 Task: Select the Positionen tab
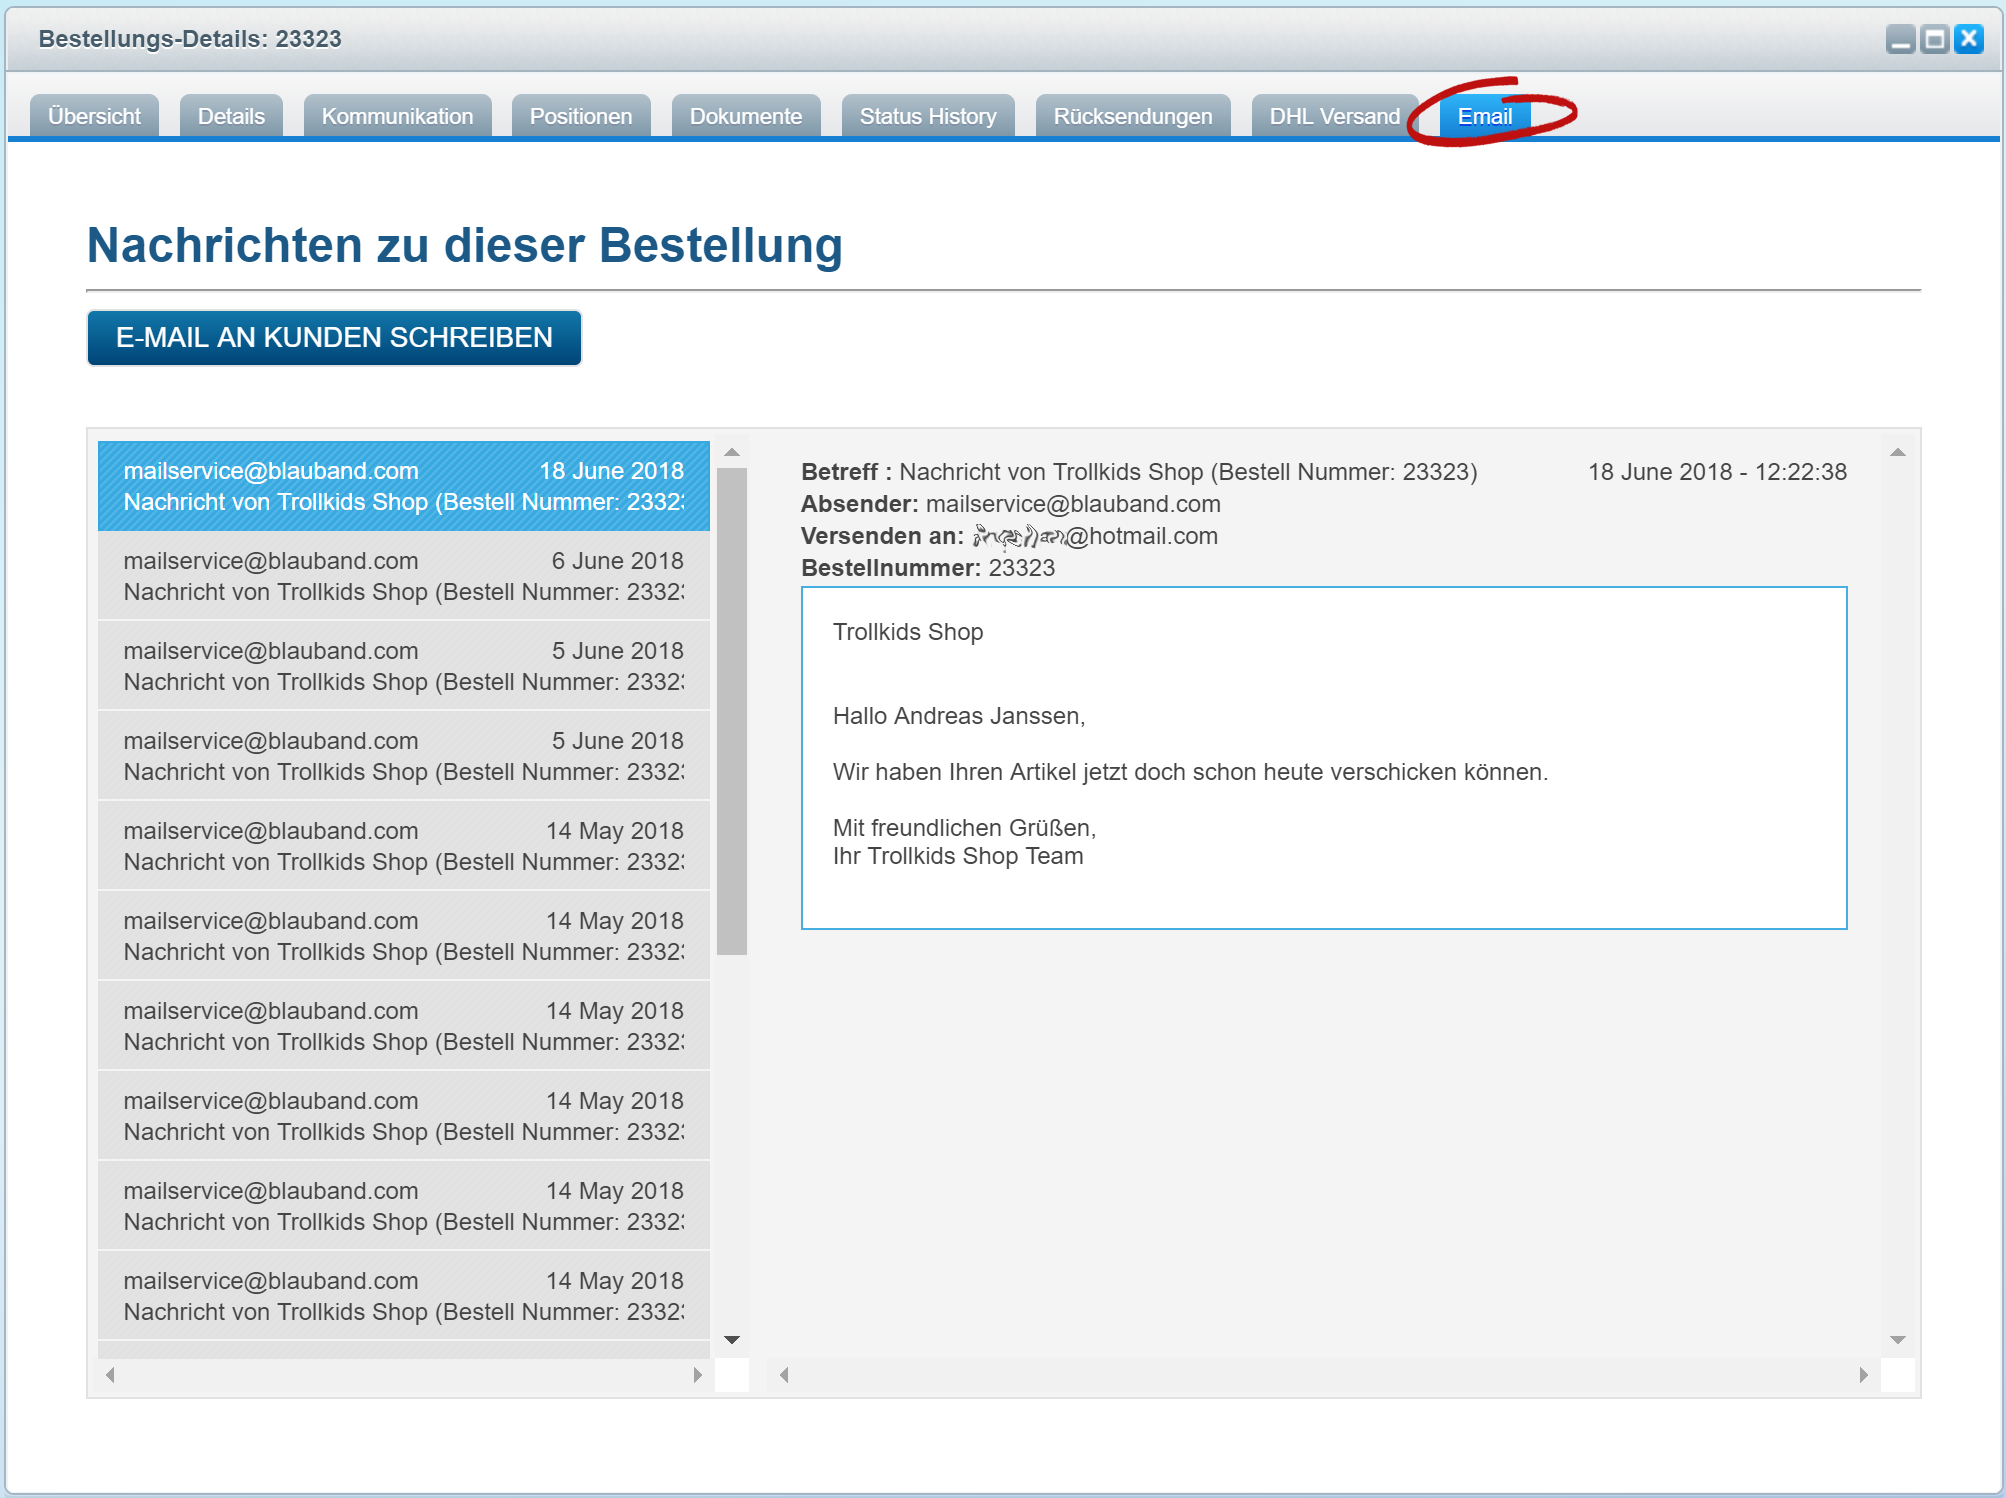[581, 116]
